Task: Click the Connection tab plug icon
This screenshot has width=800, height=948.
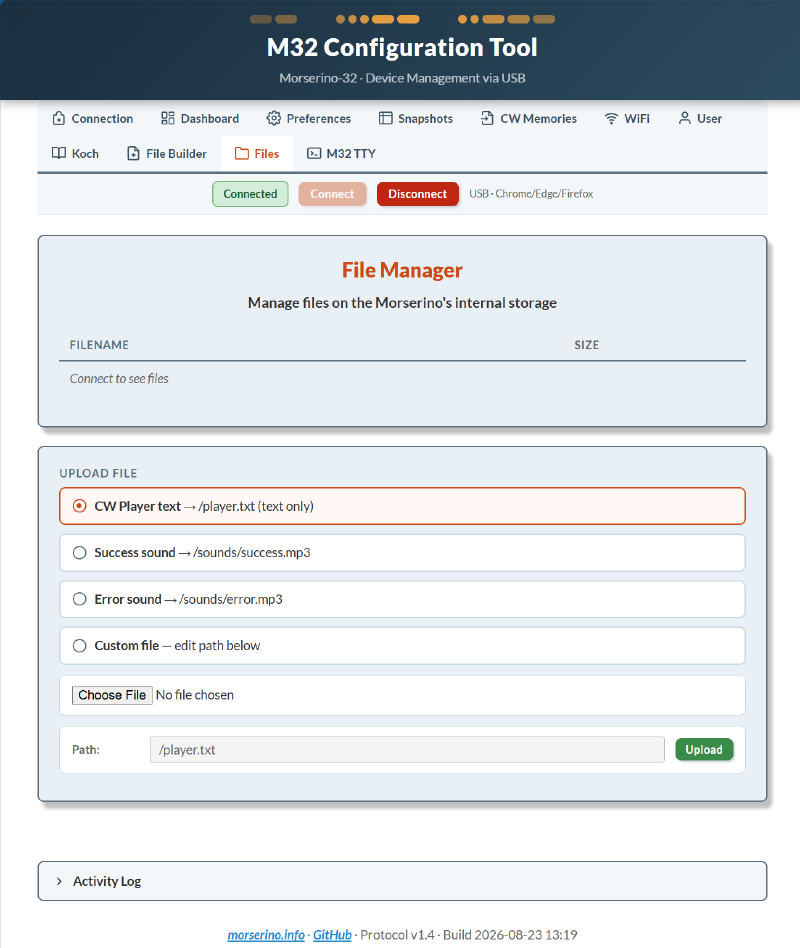Action: (59, 118)
